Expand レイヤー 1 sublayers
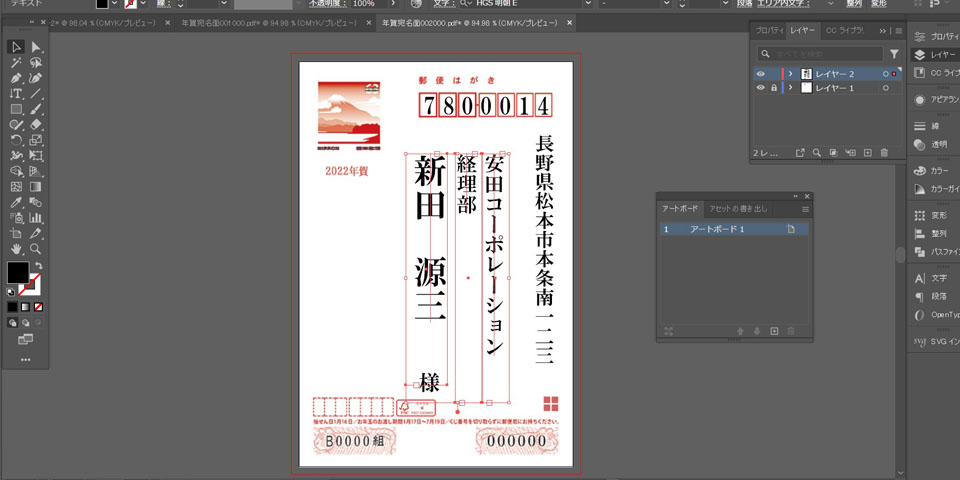960x480 pixels. [x=790, y=89]
